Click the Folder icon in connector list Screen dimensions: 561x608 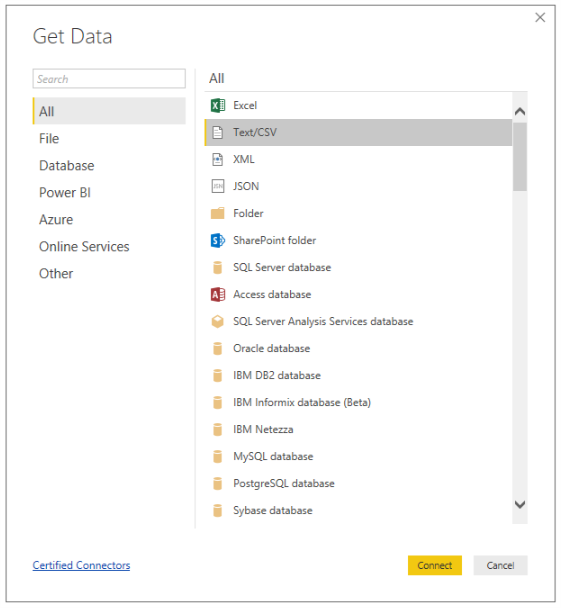[x=217, y=213]
